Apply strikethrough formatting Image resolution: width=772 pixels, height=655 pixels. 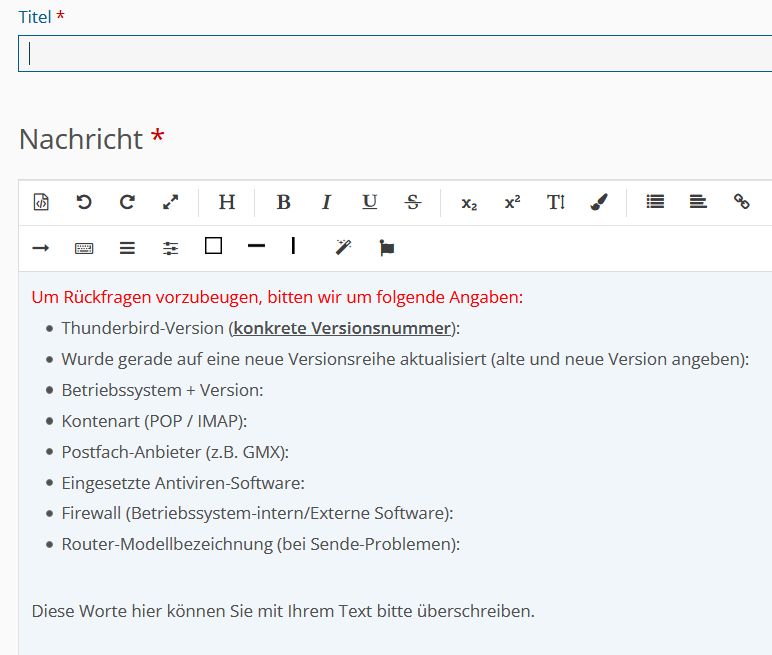pyautogui.click(x=413, y=202)
